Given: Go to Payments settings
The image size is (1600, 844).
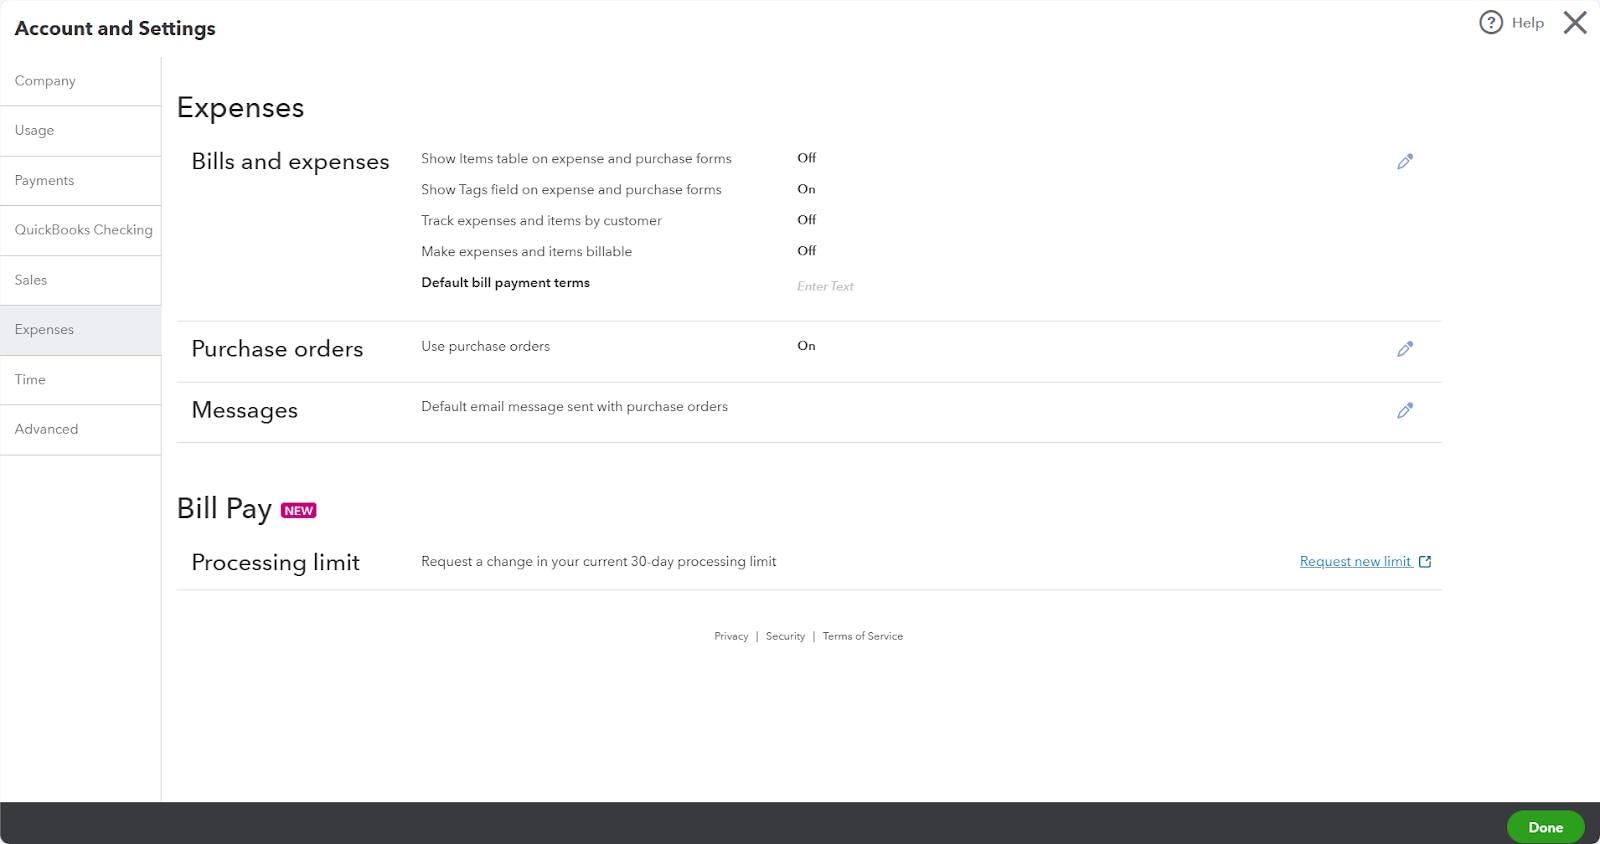Looking at the screenshot, I should click(45, 181).
